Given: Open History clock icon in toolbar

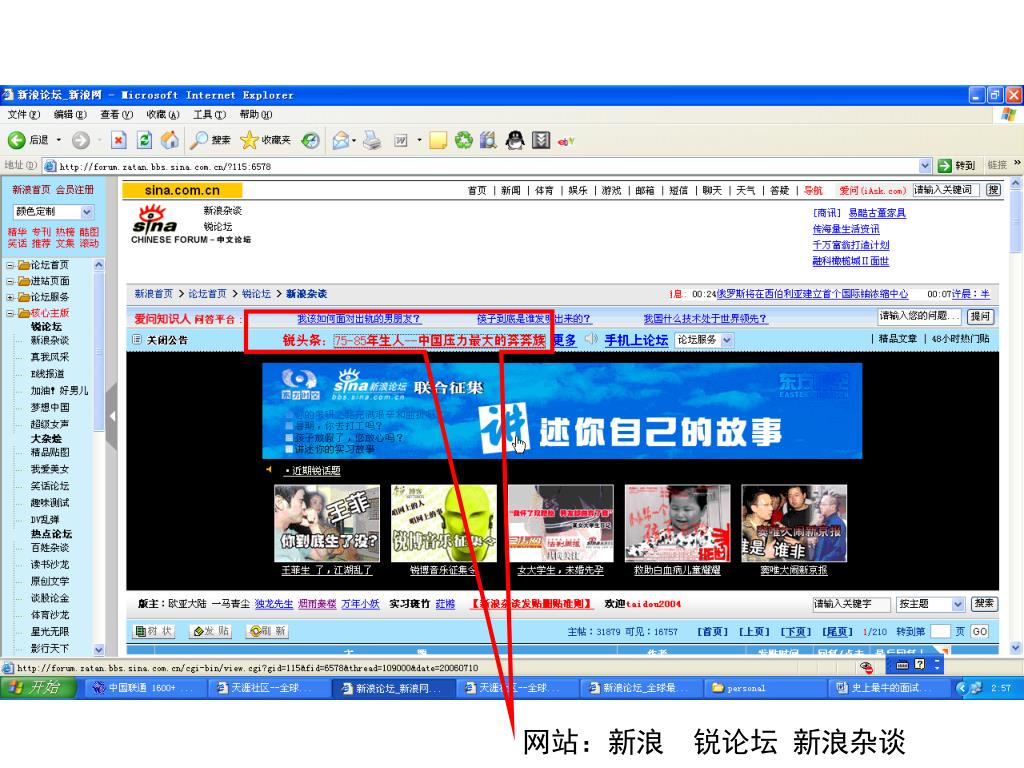Looking at the screenshot, I should pos(311,140).
